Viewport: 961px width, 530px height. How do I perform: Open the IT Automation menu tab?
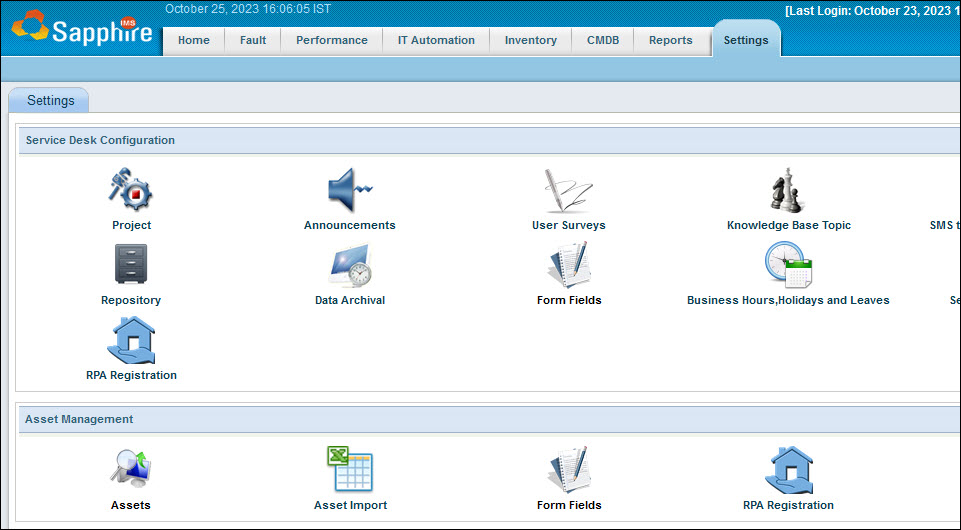click(436, 41)
